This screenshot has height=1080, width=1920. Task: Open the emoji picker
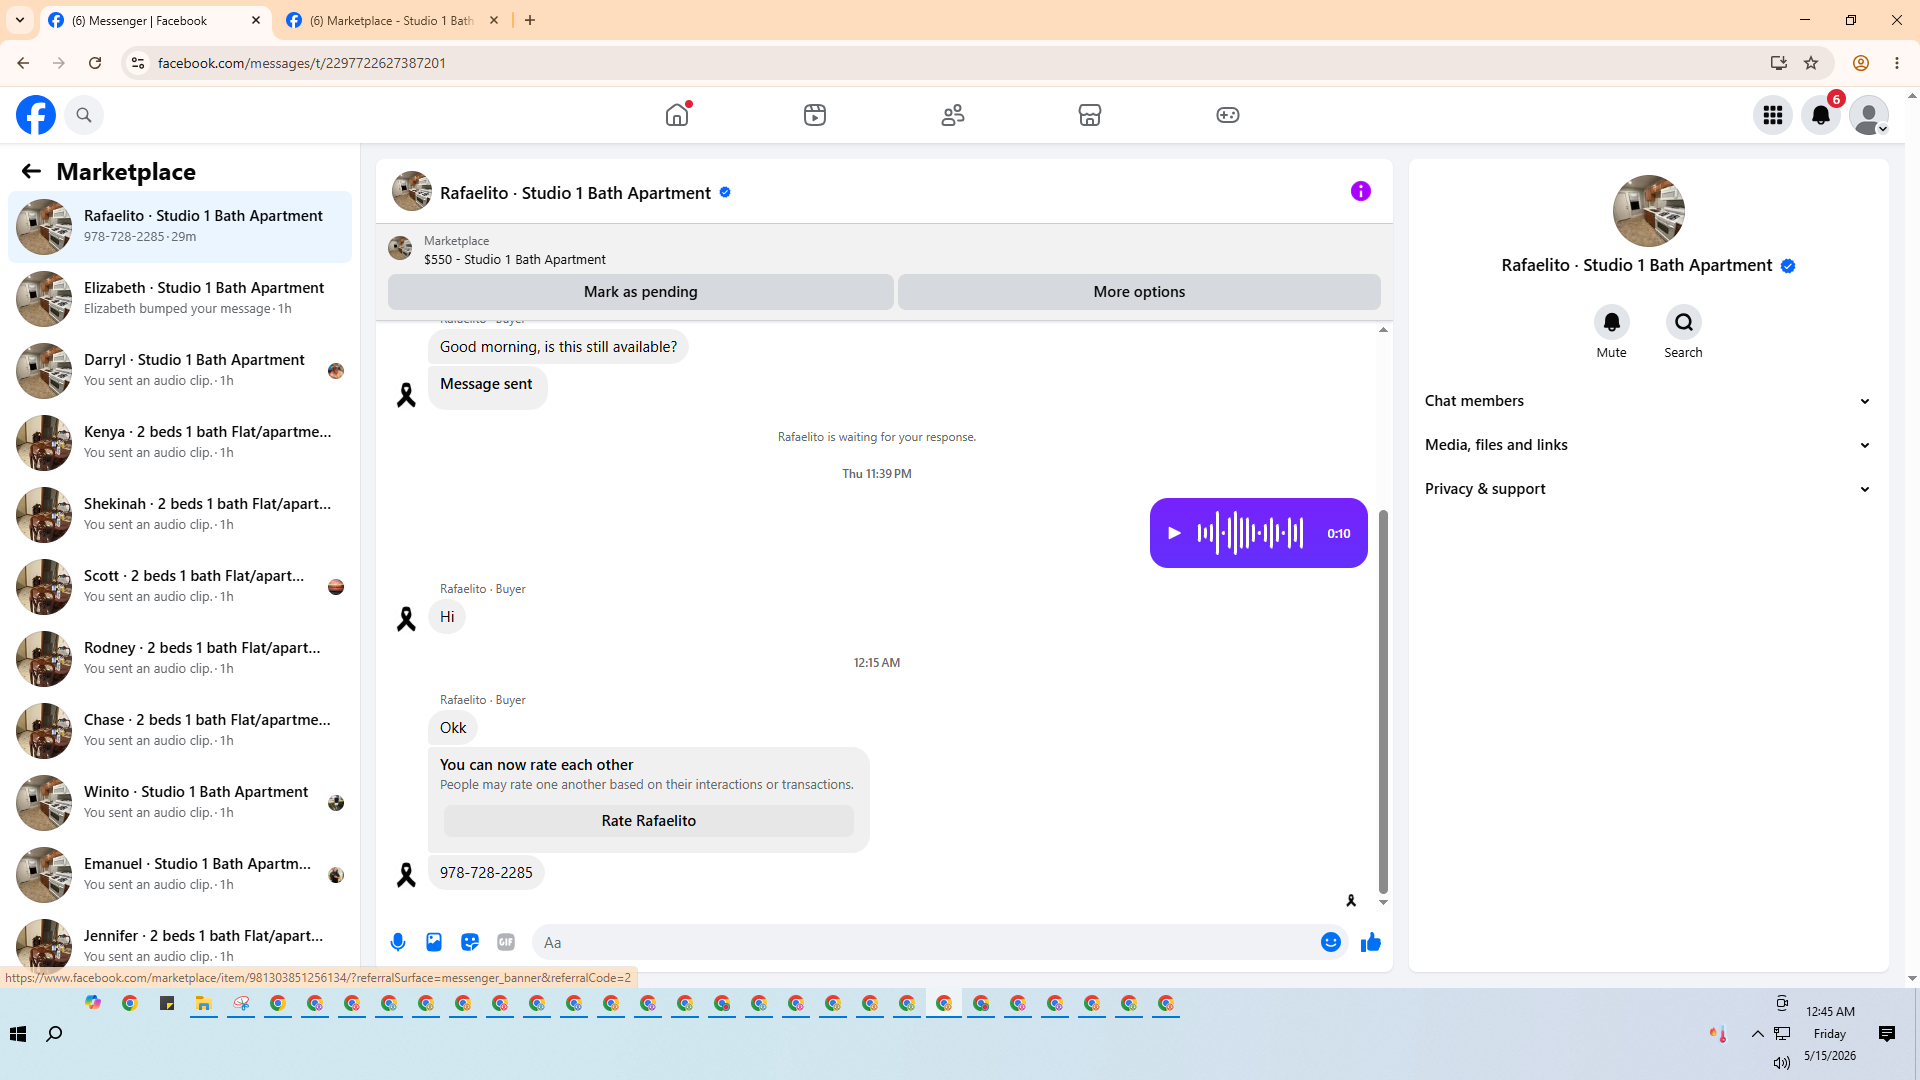click(1330, 942)
